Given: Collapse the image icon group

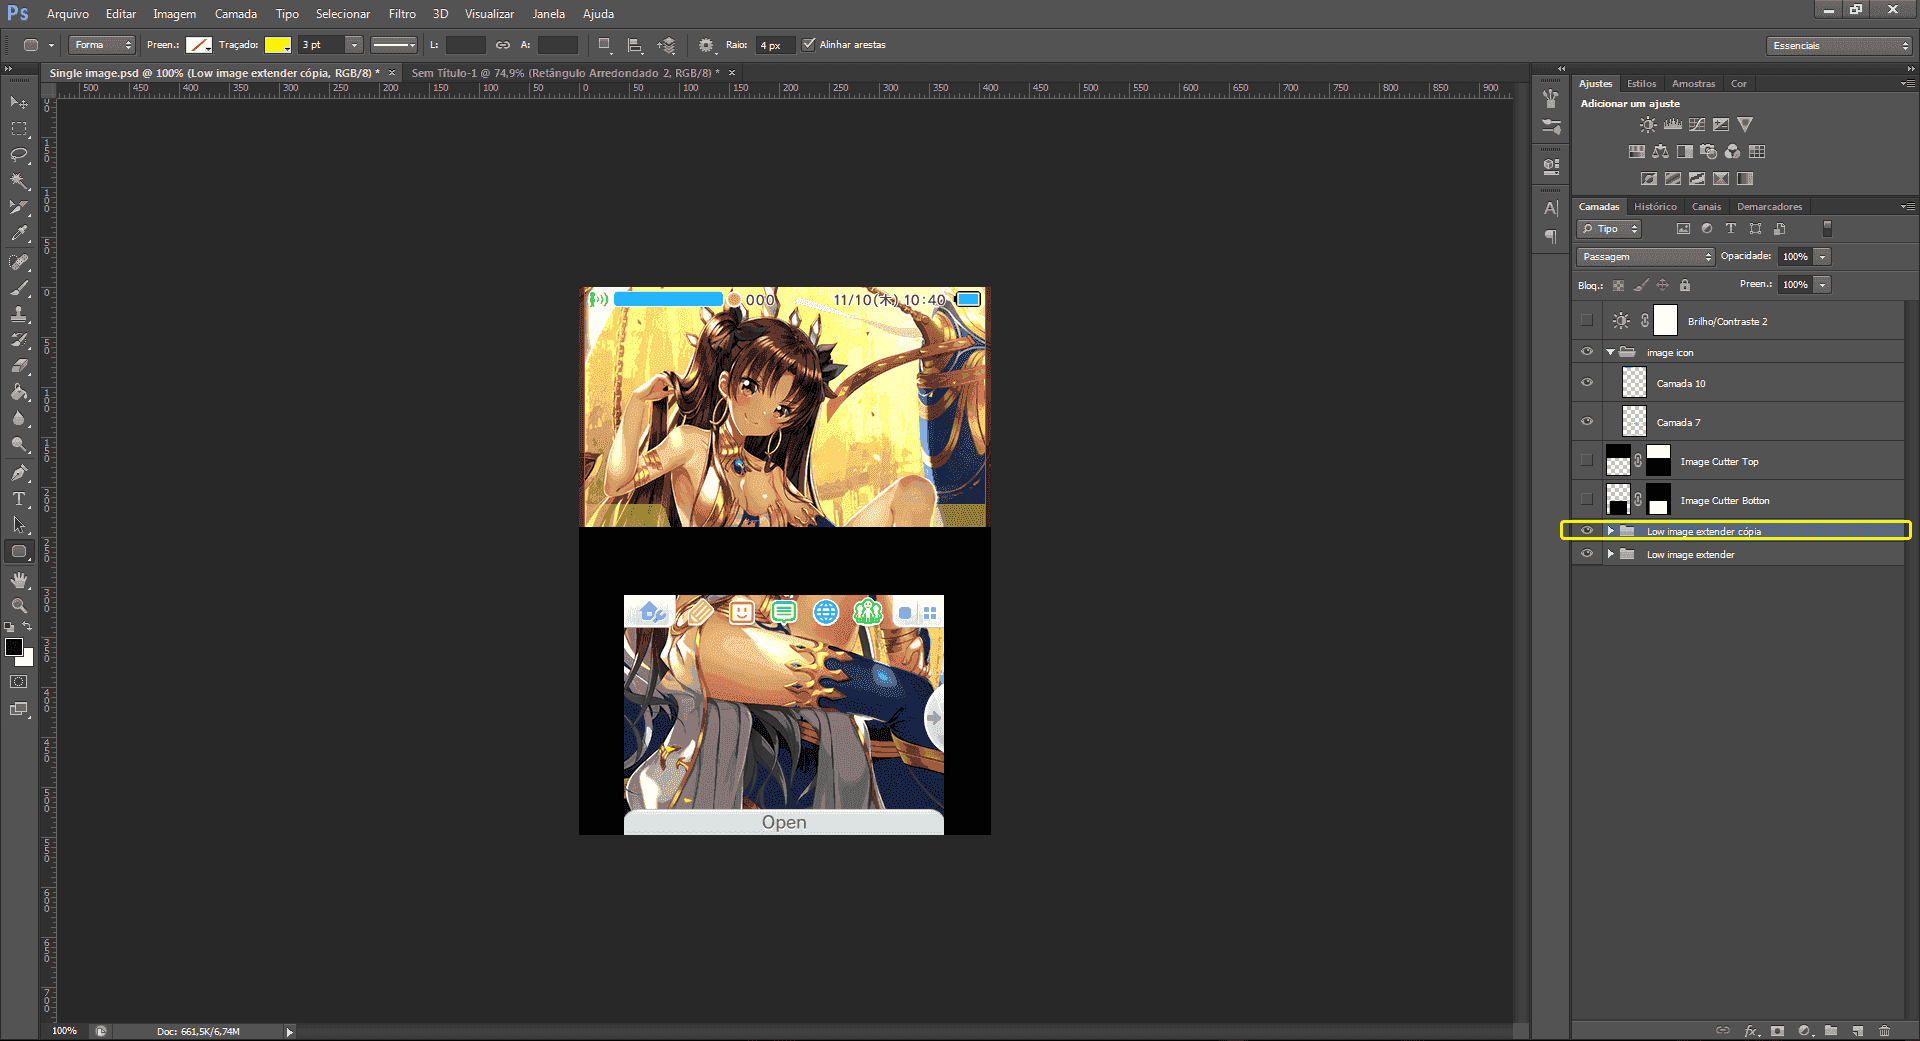Looking at the screenshot, I should point(1610,352).
